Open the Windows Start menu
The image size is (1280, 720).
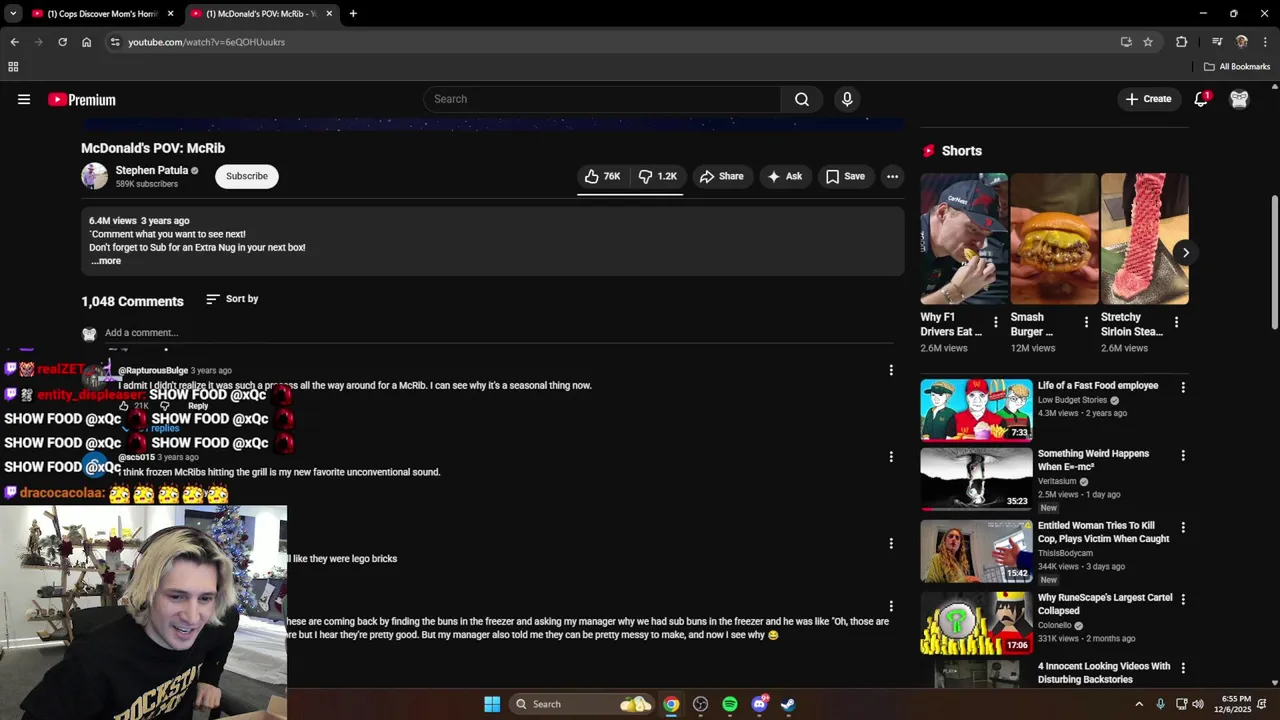(492, 704)
